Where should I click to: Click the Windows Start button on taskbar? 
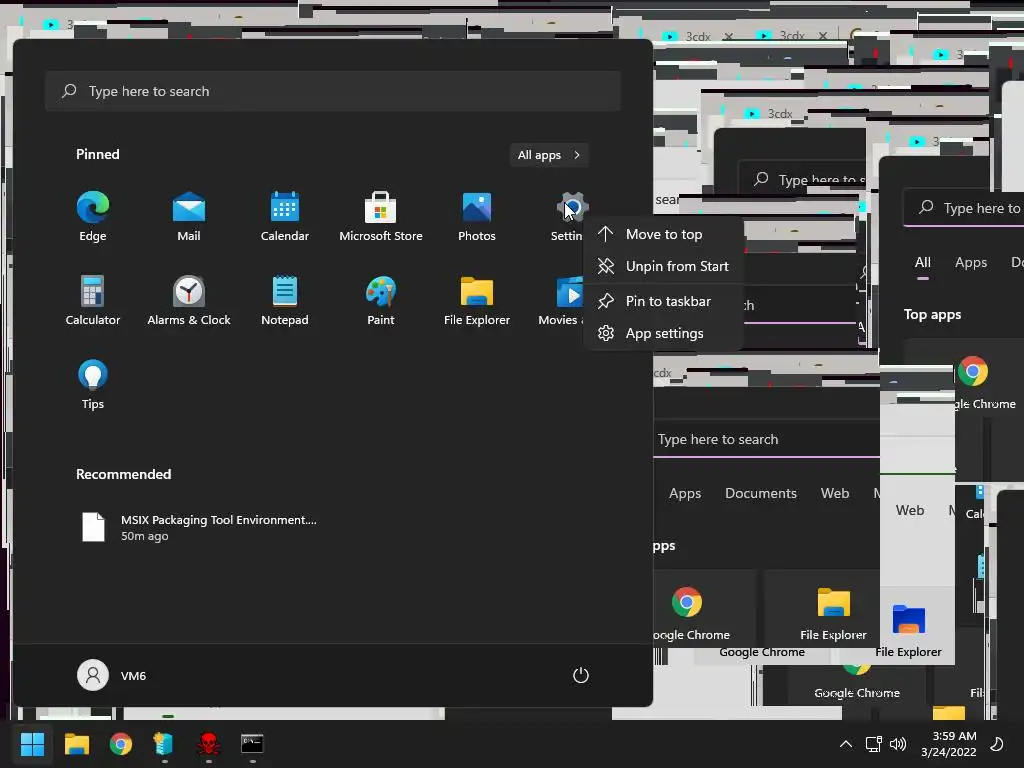click(32, 744)
